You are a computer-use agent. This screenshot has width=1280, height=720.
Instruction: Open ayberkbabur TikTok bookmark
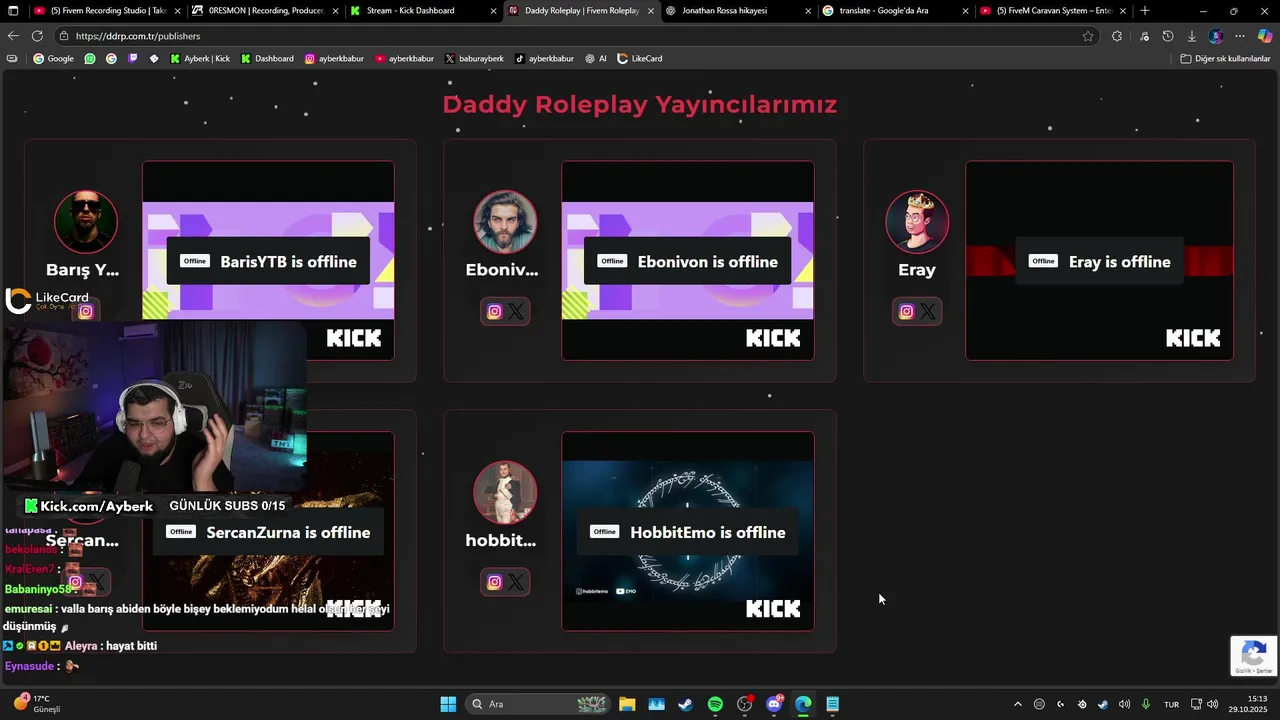(x=544, y=59)
